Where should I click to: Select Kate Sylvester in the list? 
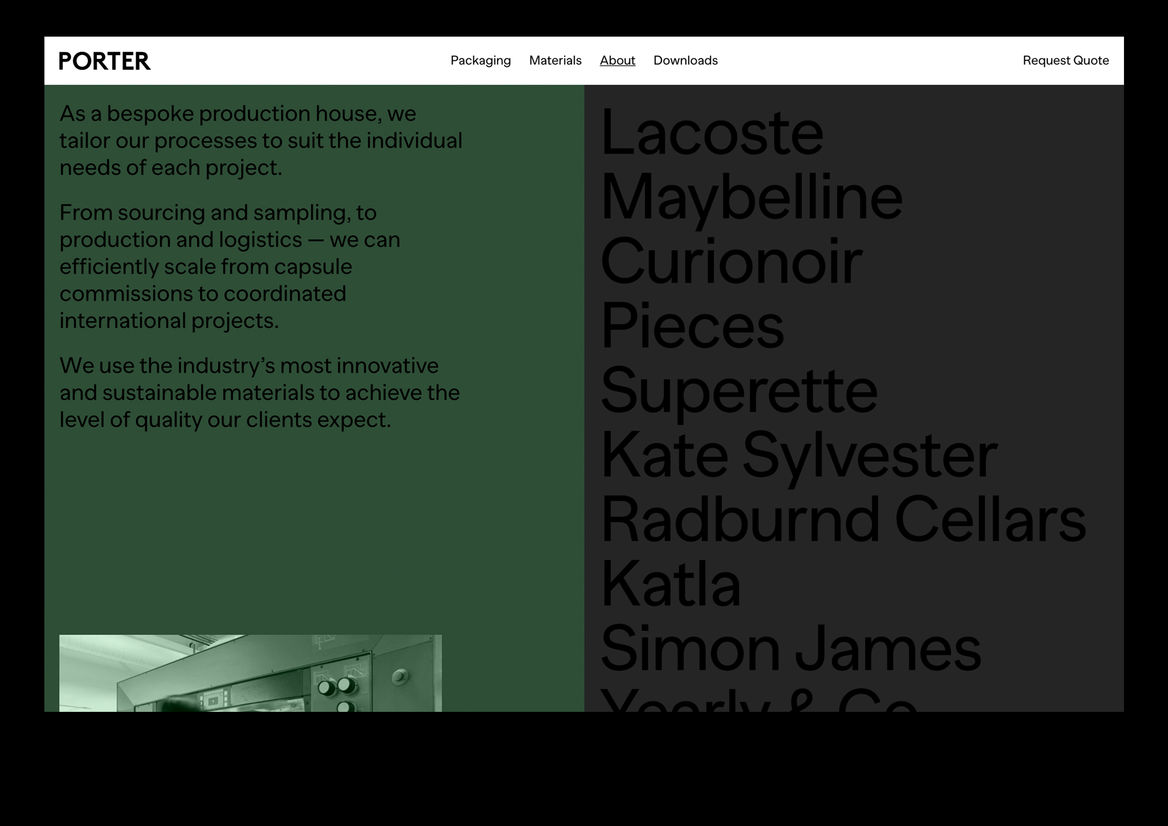[x=798, y=456]
